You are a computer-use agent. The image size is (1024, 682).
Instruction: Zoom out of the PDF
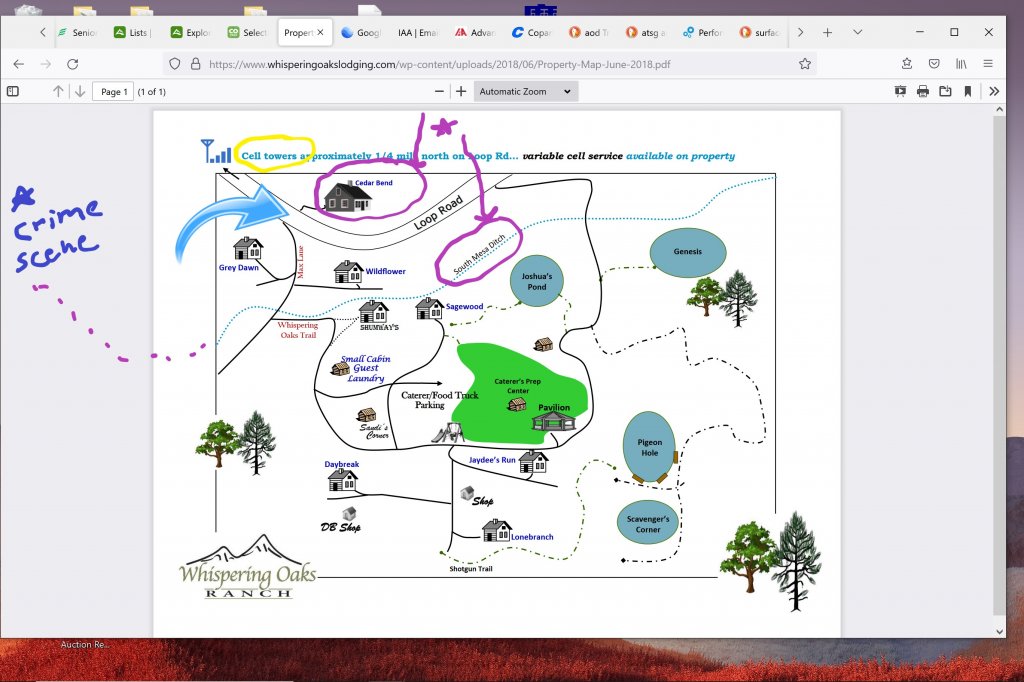439,91
